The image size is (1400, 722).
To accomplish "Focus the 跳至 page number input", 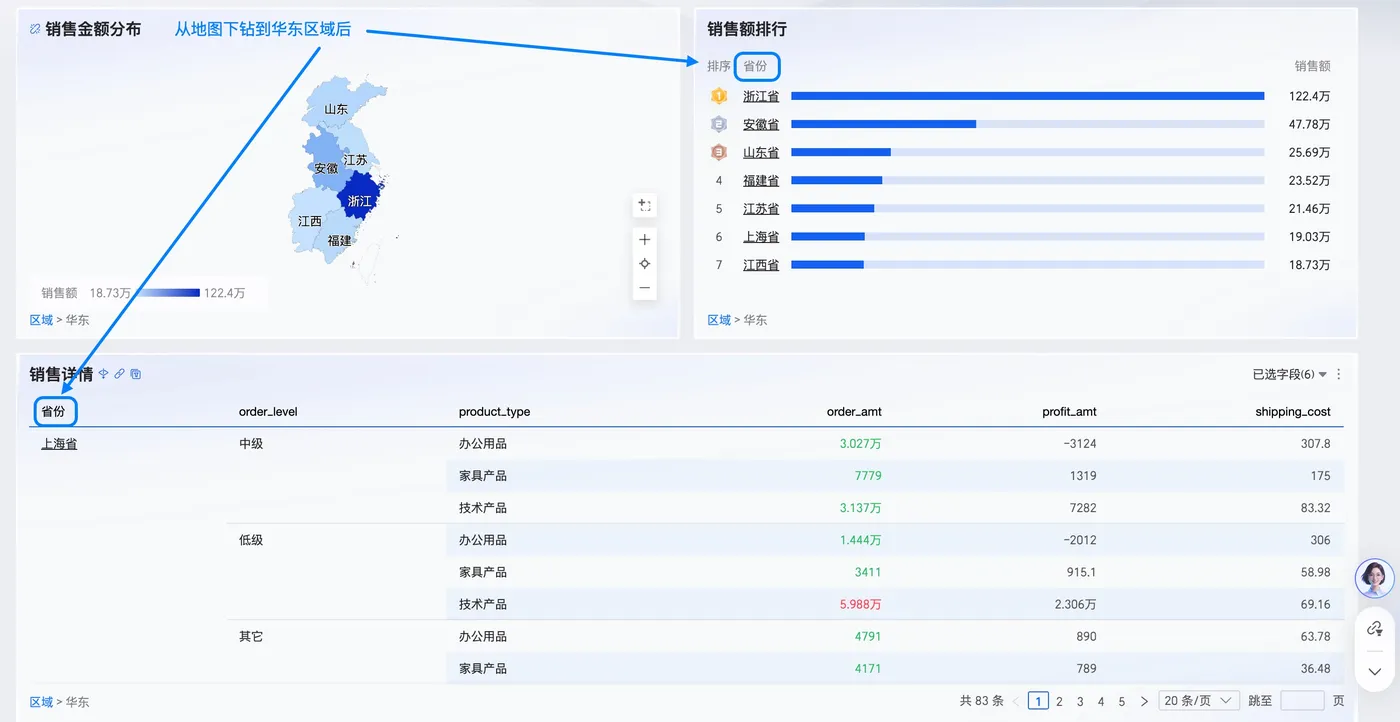I will point(1302,701).
